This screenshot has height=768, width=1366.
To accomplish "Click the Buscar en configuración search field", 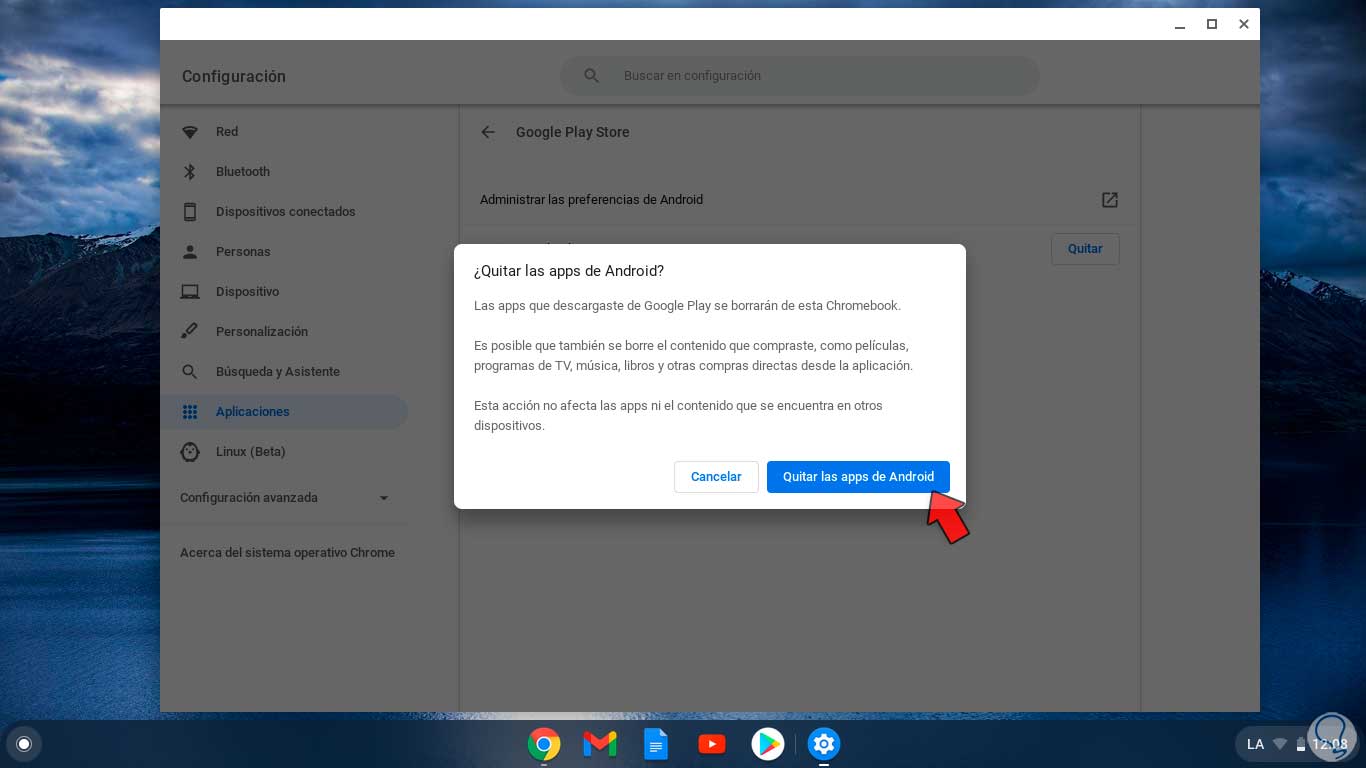I will pos(800,76).
